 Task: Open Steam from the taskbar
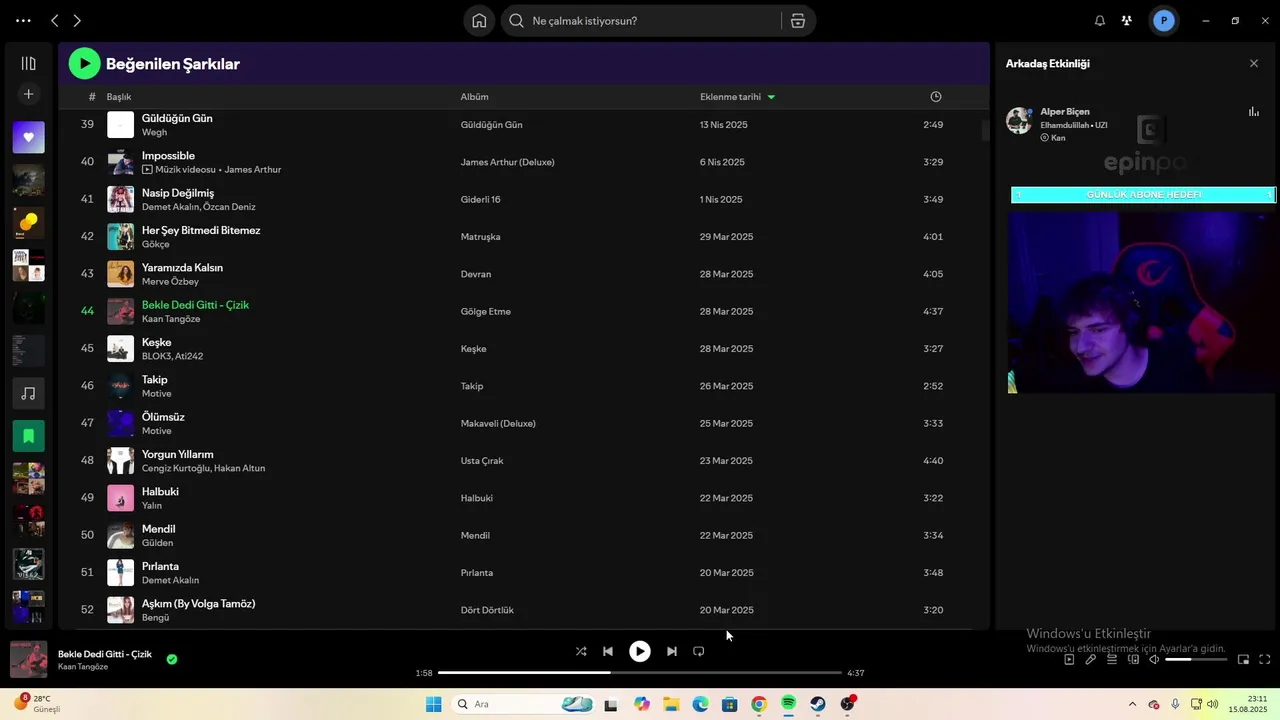tap(818, 704)
